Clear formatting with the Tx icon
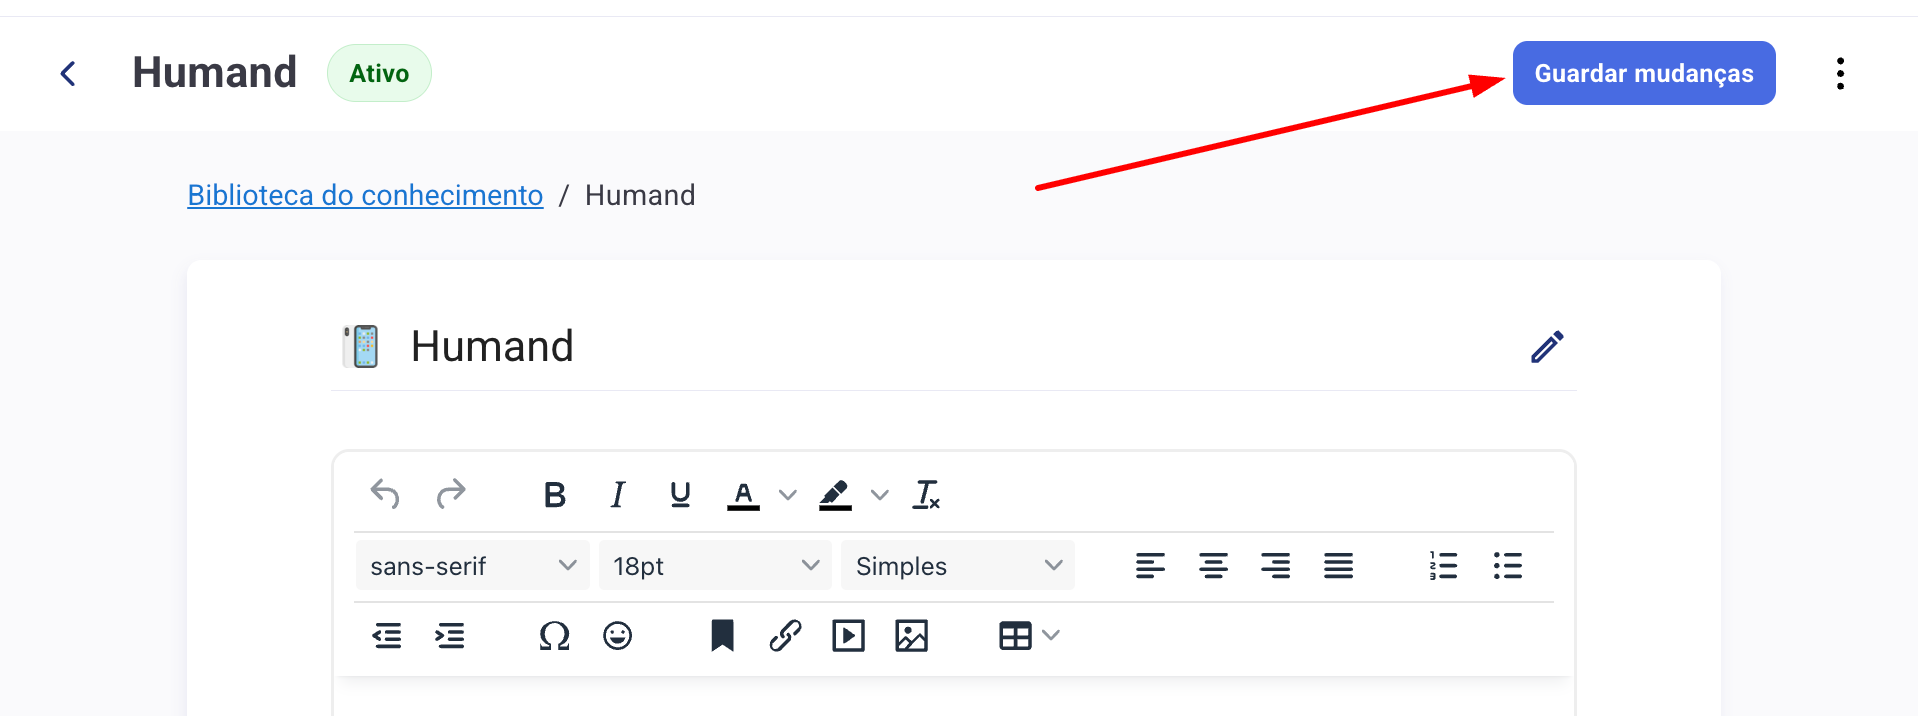Viewport: 1918px width, 716px height. (927, 494)
